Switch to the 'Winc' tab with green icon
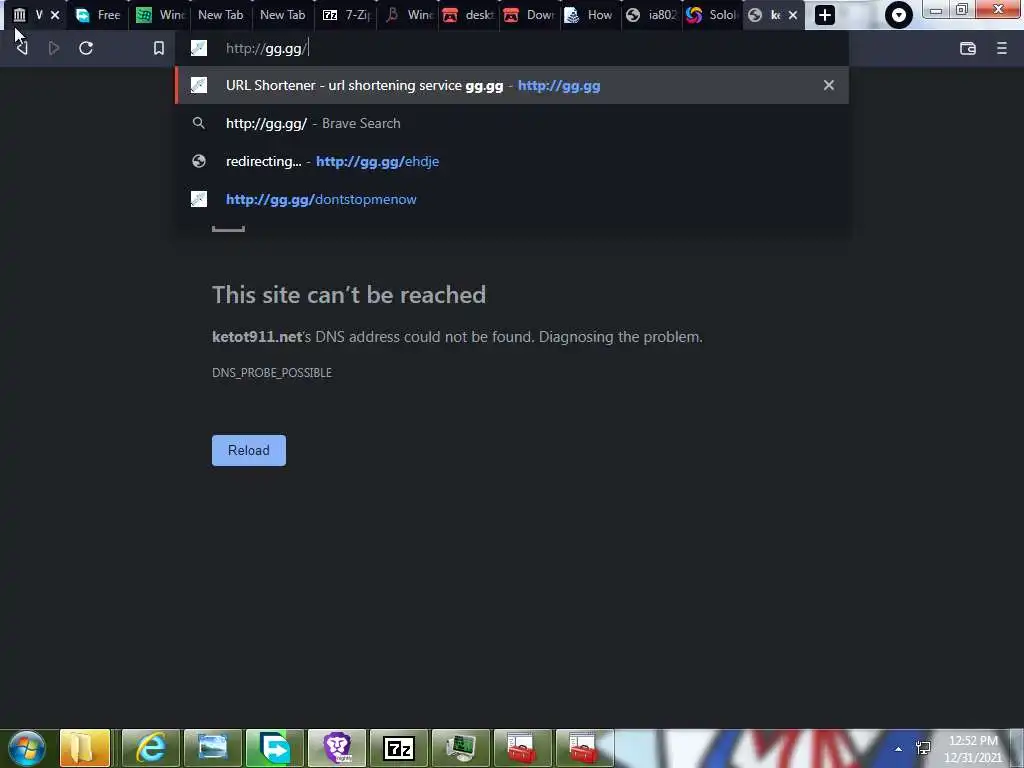The image size is (1024, 768). 159,15
